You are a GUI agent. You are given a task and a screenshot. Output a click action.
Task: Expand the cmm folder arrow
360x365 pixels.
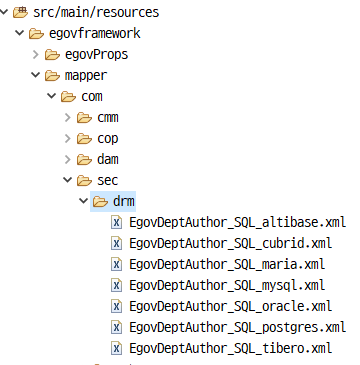[x=68, y=118]
